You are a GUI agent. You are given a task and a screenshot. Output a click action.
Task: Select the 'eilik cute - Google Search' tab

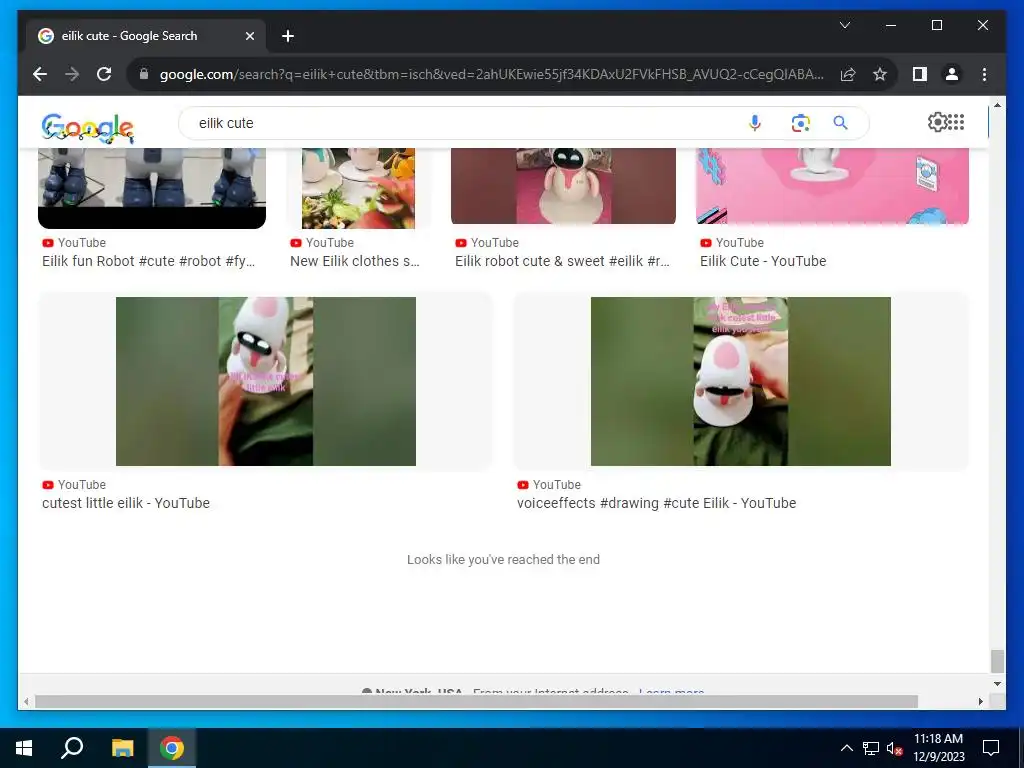click(x=146, y=36)
